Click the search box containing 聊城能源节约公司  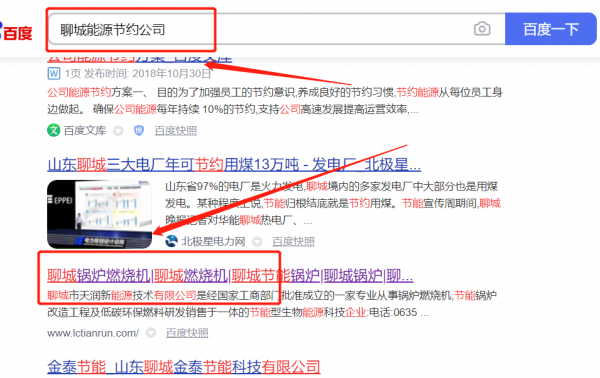click(276, 29)
